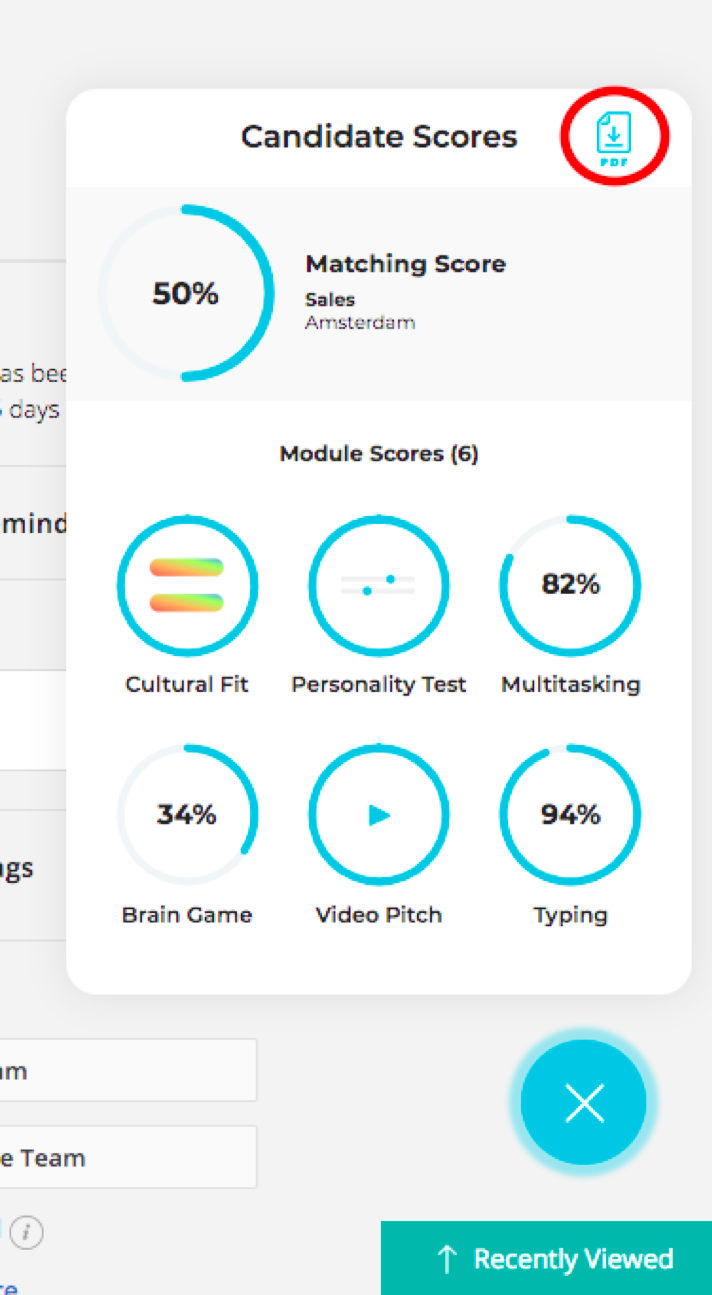
Task: Click the Candidate Scores title
Action: (379, 137)
